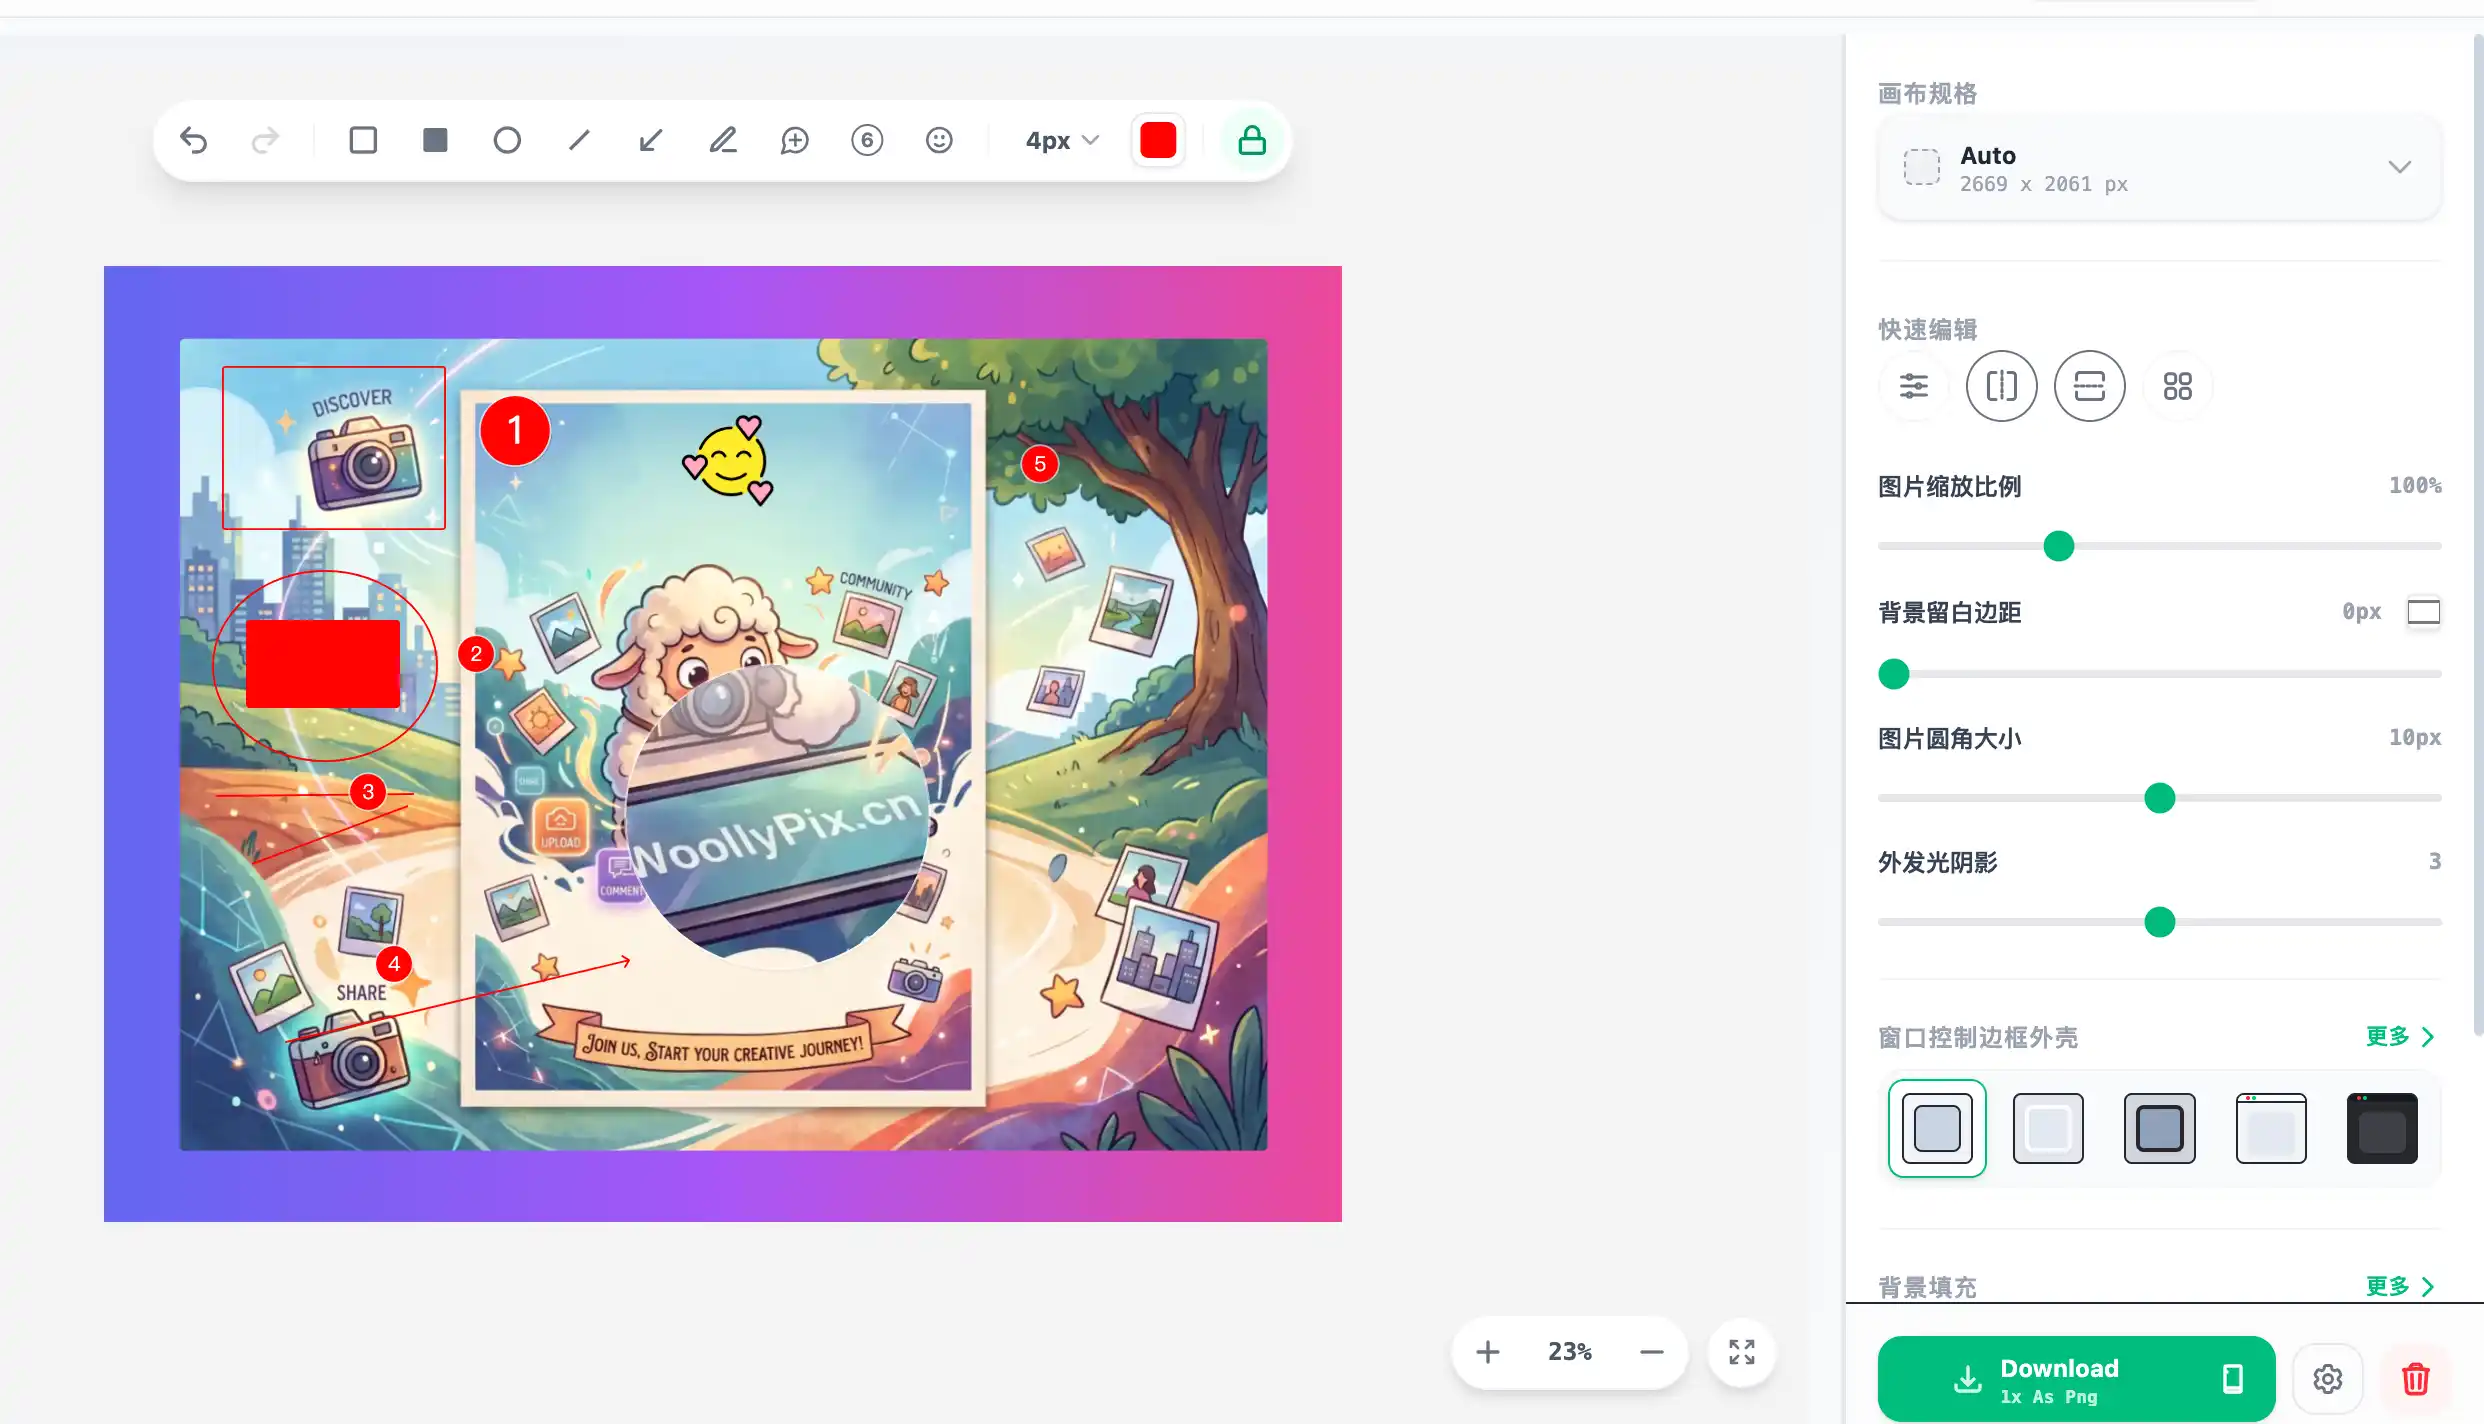Viewport: 2484px width, 1424px height.
Task: Click the 23% zoom level value
Action: [x=1570, y=1352]
